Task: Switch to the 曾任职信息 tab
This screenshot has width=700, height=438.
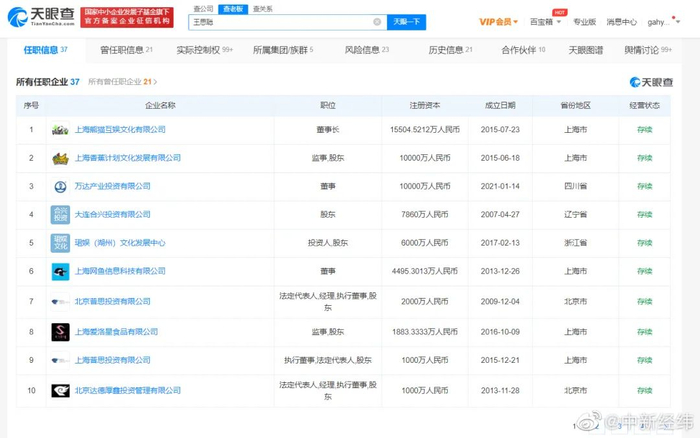Action: coord(126,50)
